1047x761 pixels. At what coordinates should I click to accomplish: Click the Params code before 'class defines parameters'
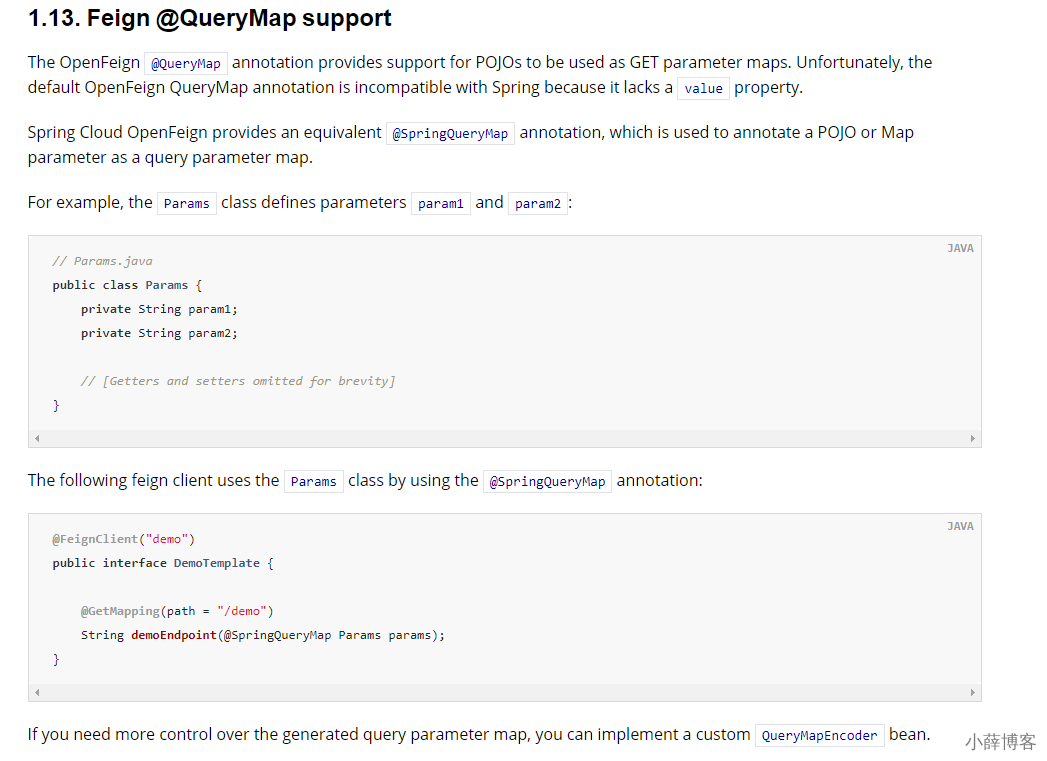tap(186, 204)
